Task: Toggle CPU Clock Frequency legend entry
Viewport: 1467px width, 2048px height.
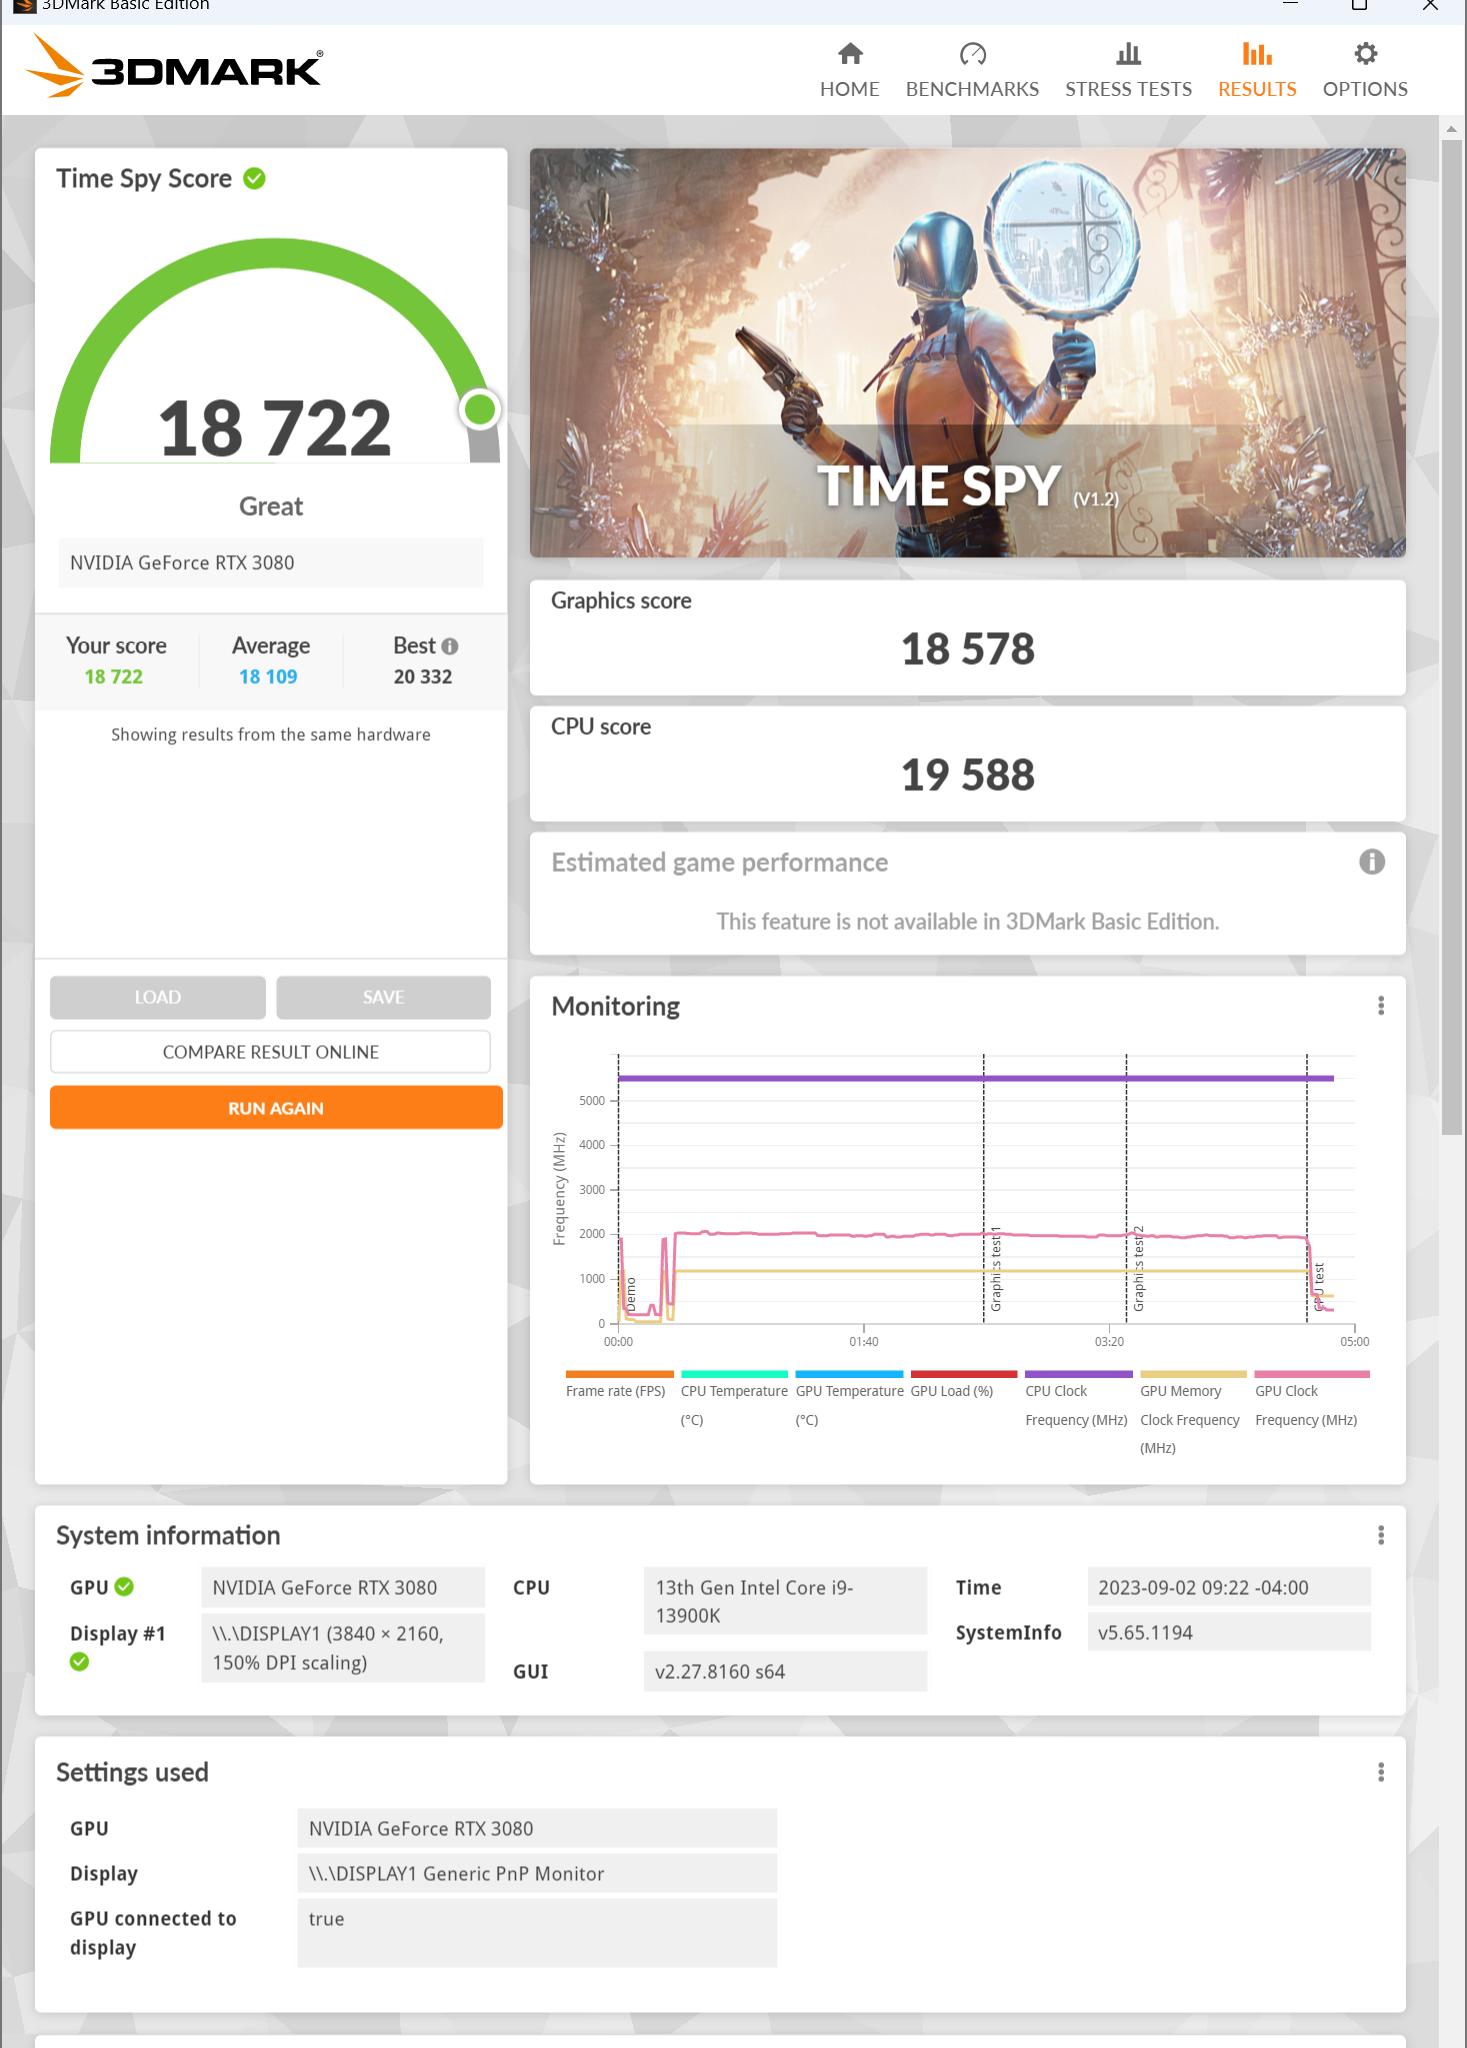Action: 1078,1398
